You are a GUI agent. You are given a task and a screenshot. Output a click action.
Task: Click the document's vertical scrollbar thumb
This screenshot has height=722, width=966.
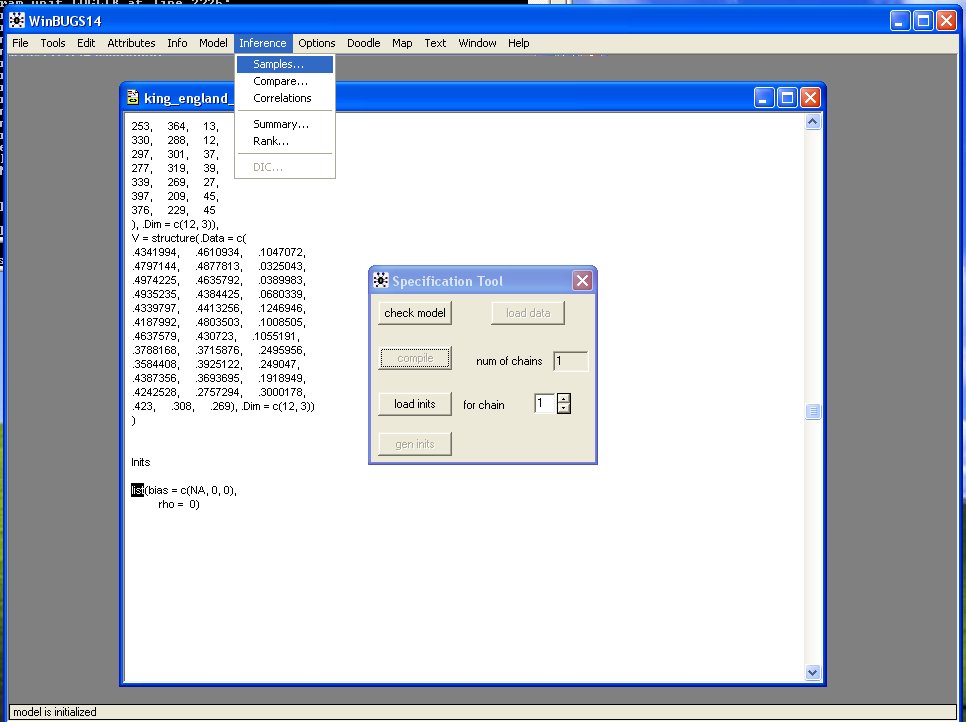point(813,411)
